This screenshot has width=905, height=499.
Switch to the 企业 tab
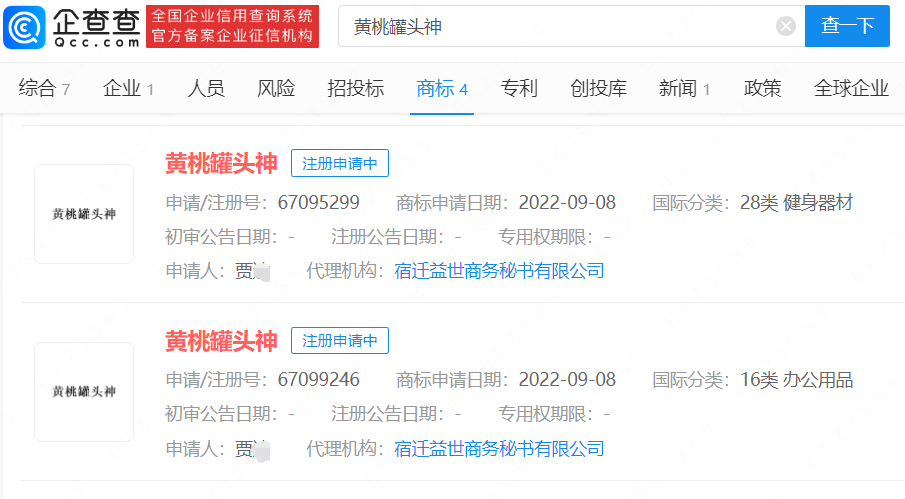tap(128, 89)
